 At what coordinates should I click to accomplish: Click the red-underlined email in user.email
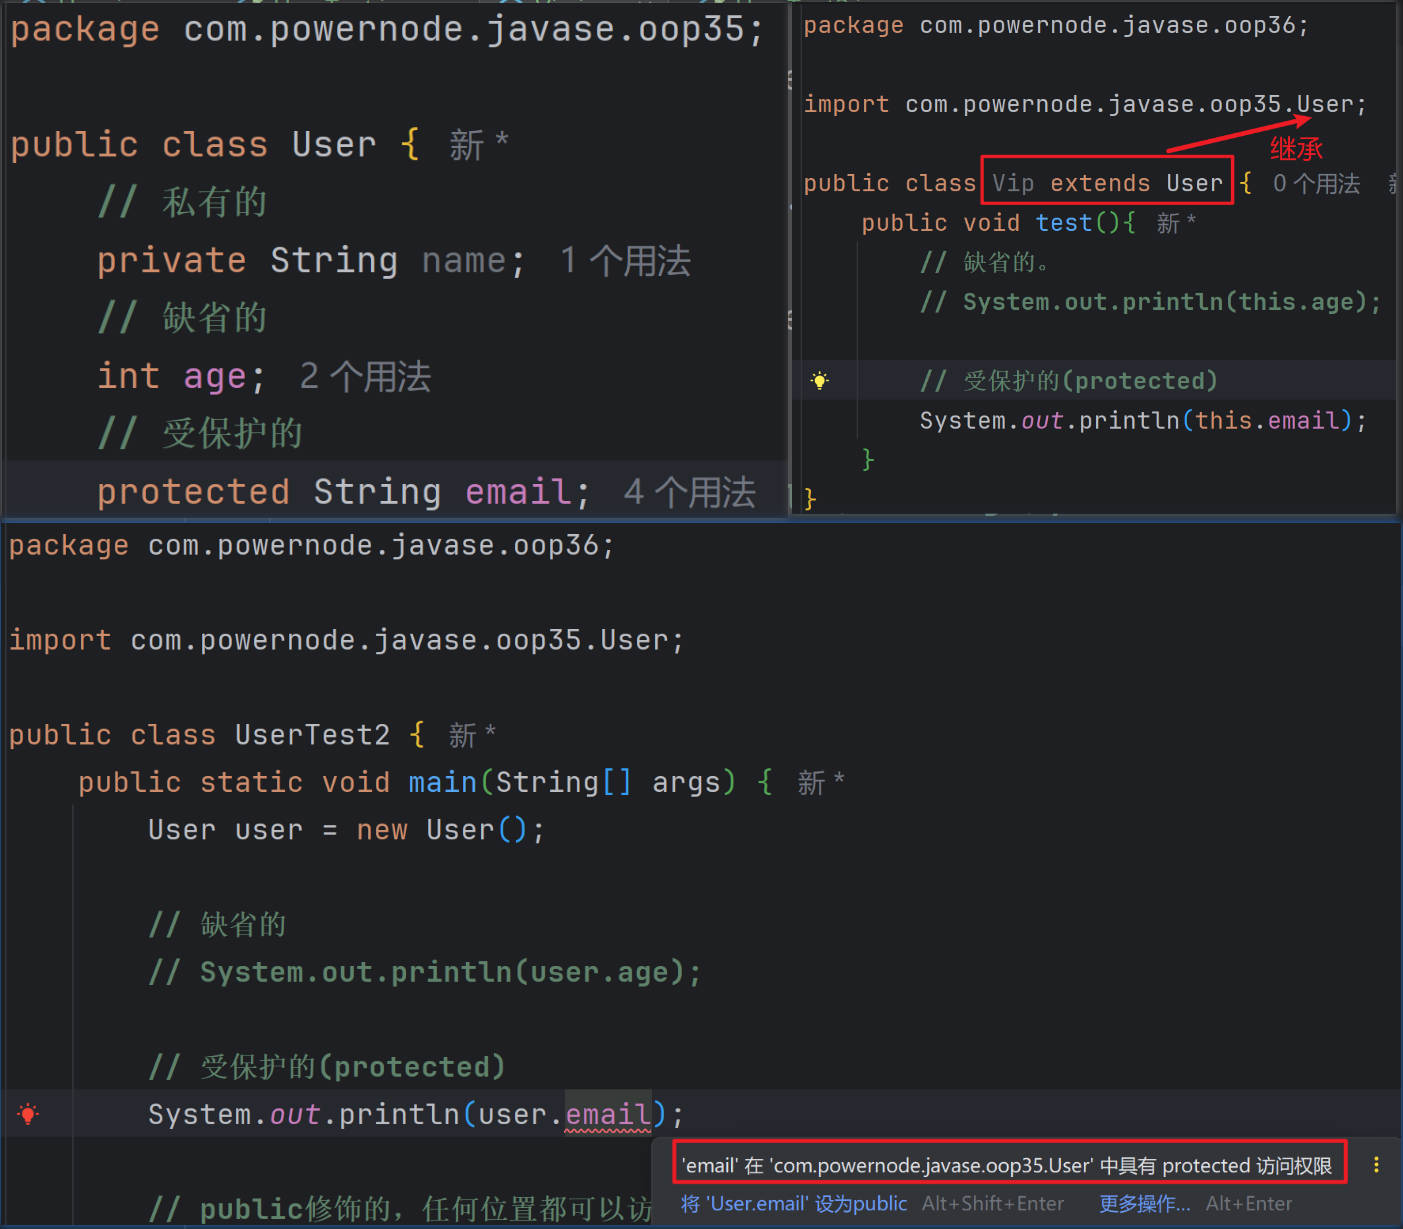pos(608,1114)
